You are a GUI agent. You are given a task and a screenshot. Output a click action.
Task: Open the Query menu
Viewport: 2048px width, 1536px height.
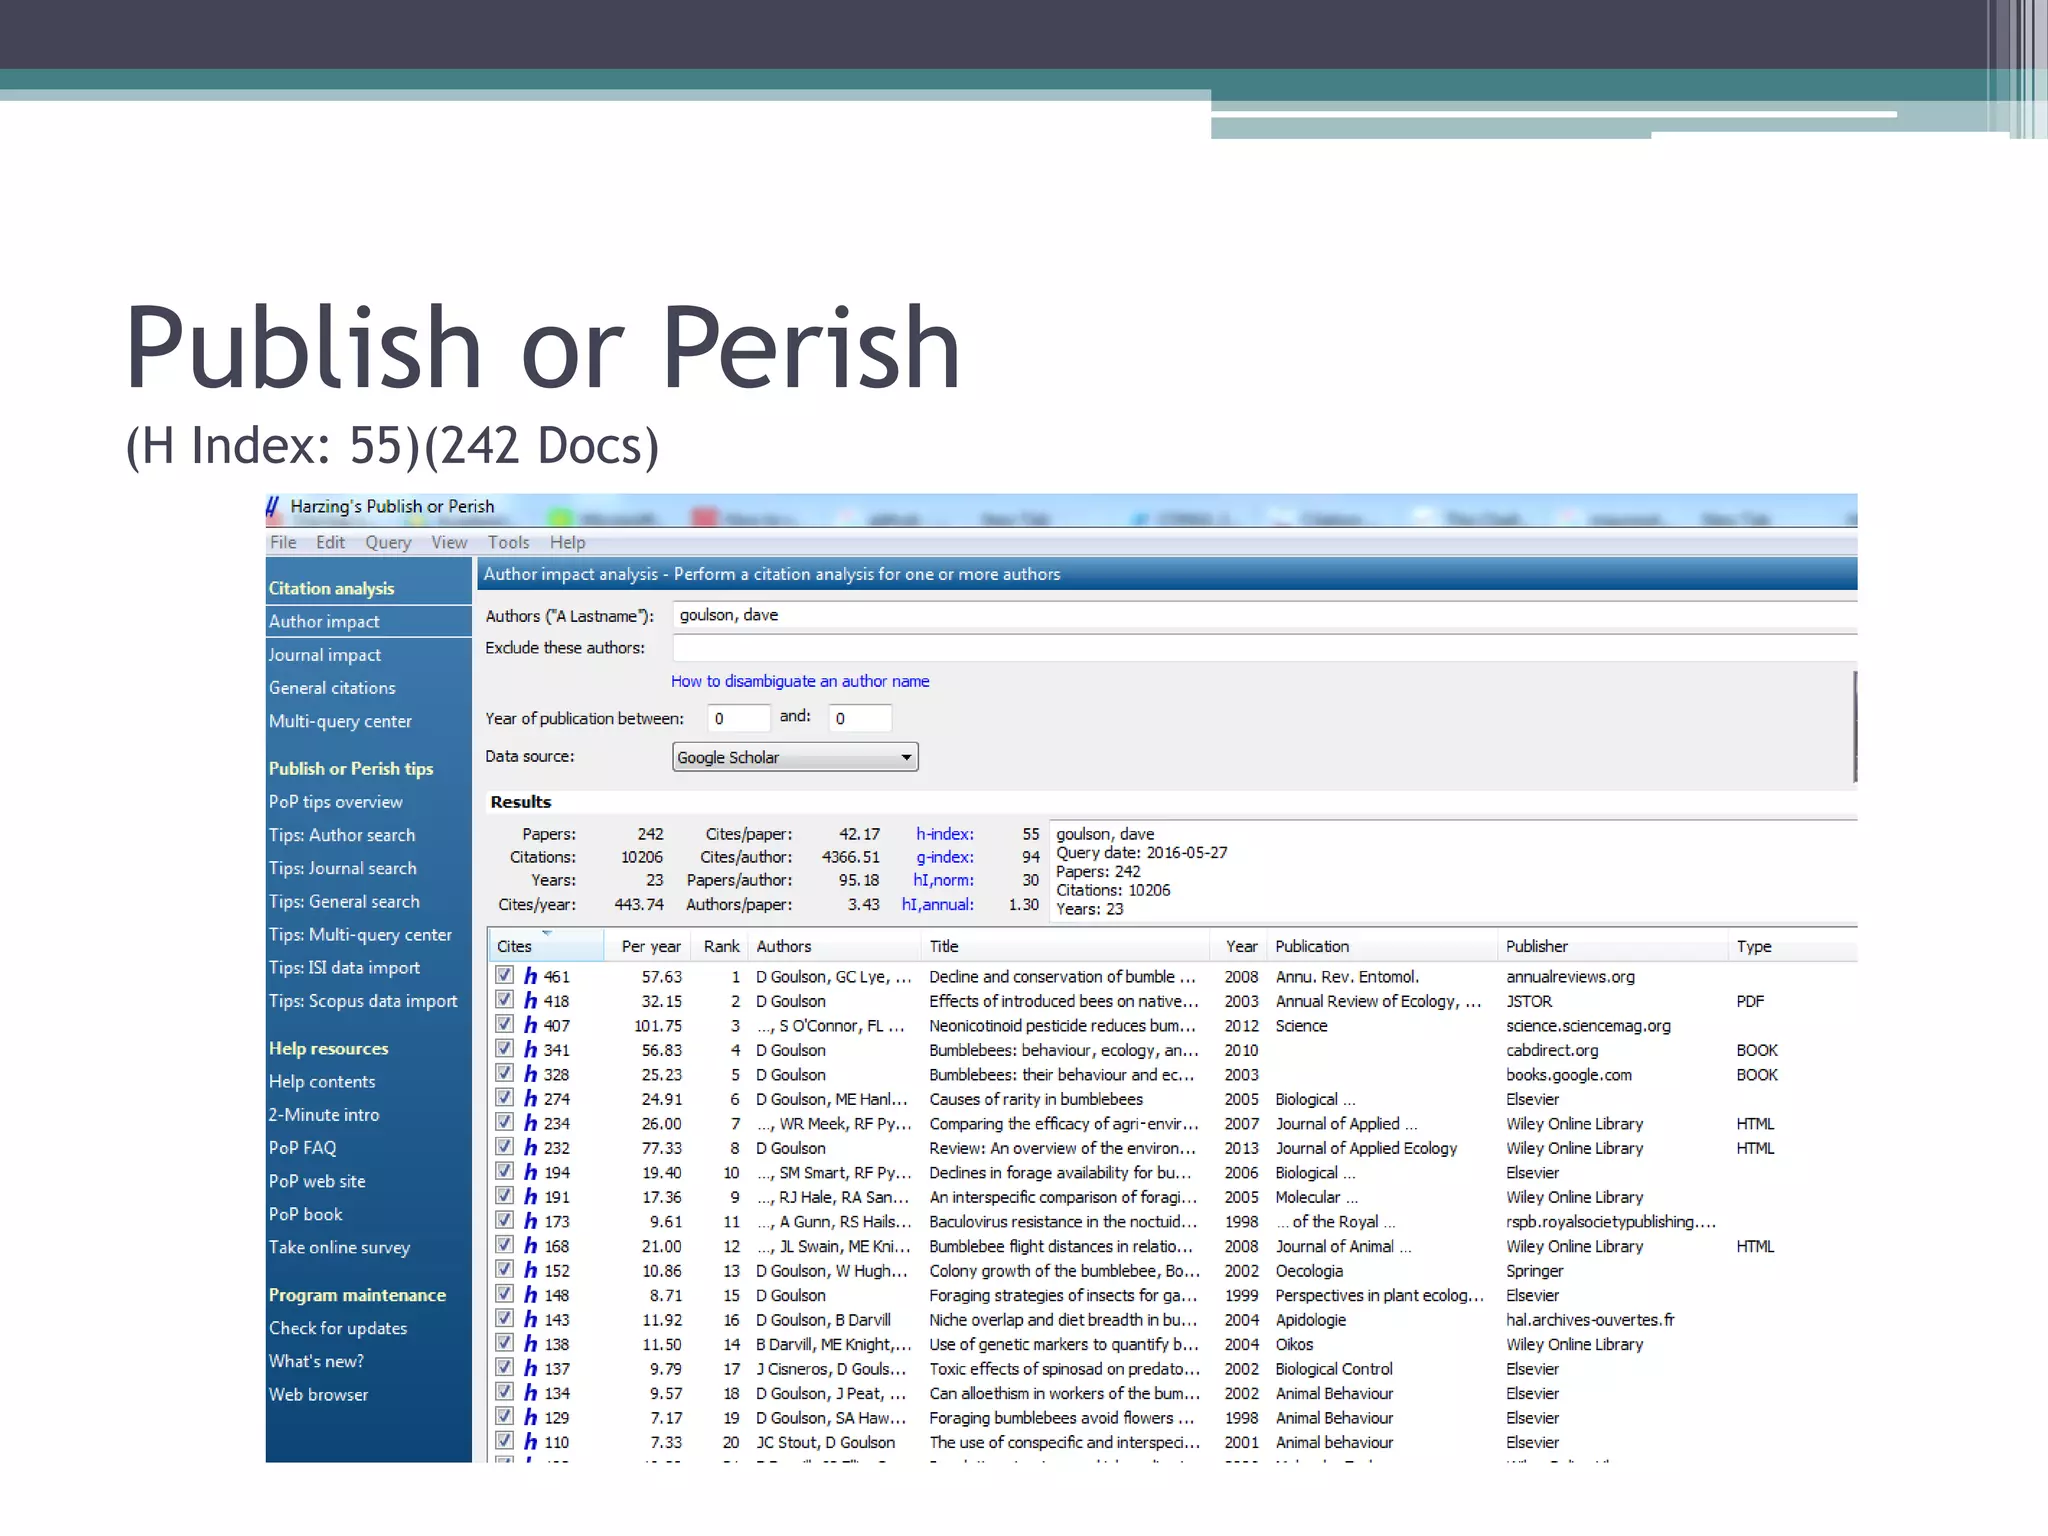tap(388, 542)
